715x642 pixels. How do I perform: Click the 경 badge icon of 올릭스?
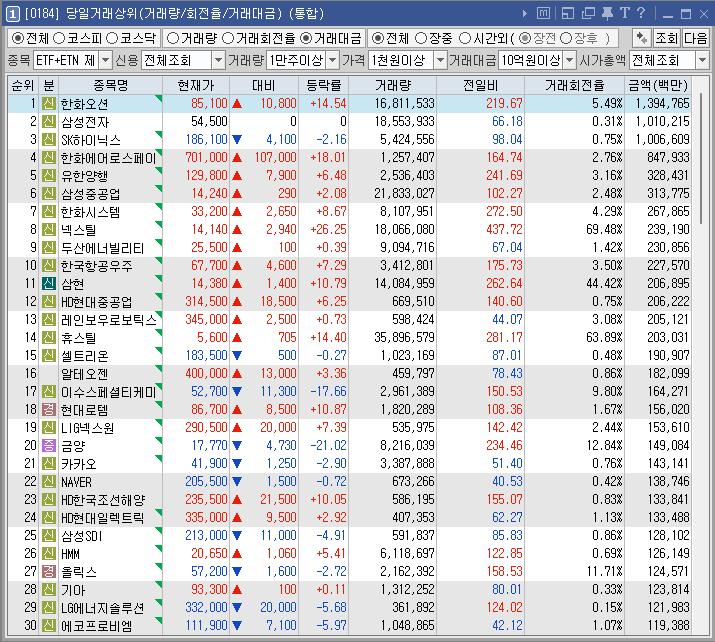pyautogui.click(x=49, y=571)
